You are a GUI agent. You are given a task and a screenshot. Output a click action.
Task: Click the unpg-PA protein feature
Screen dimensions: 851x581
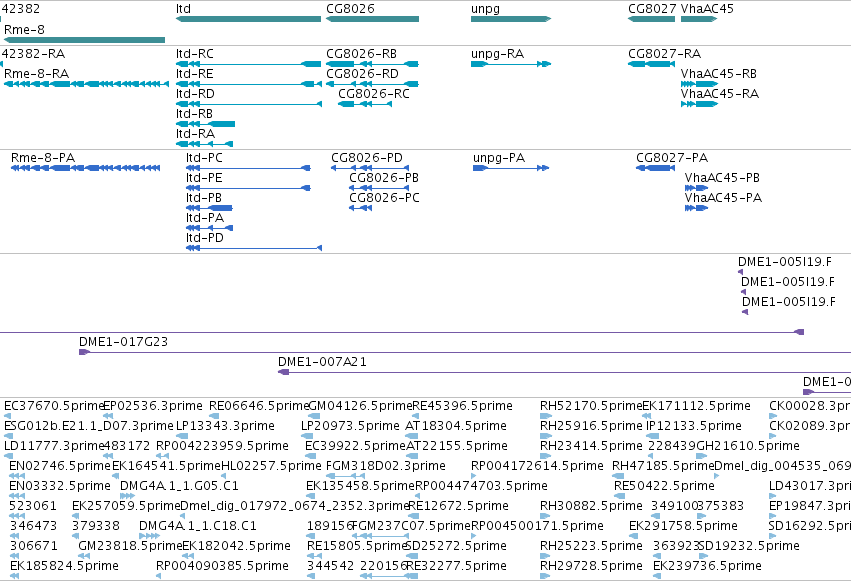tap(511, 168)
